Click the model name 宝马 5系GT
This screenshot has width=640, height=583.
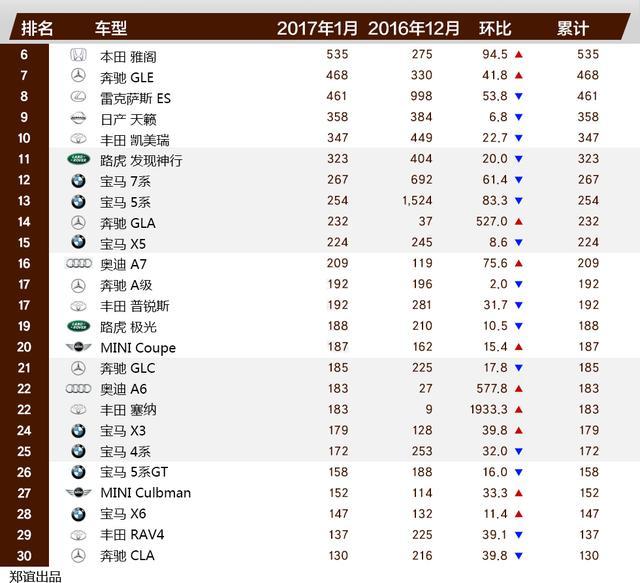(134, 472)
